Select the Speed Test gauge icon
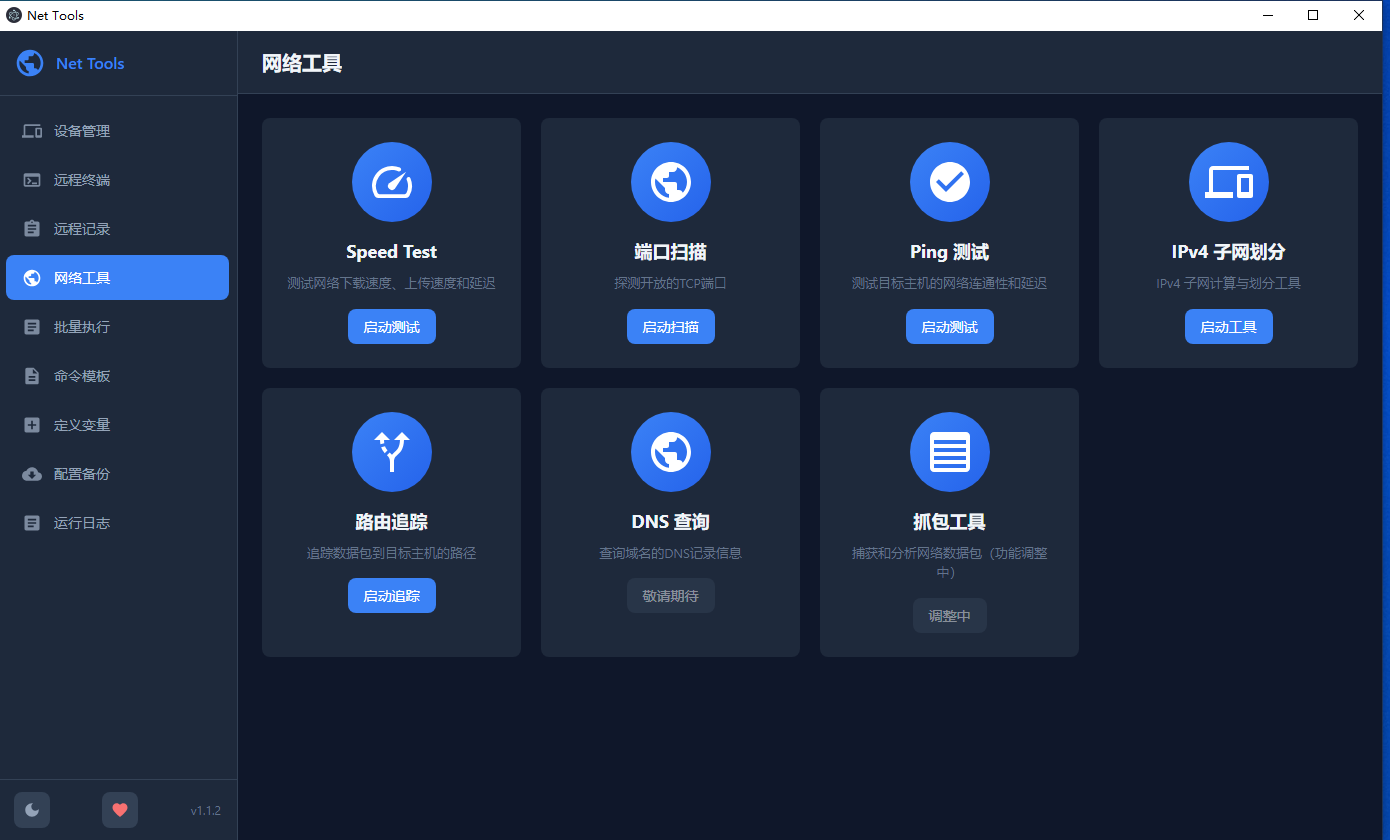1390x840 pixels. [391, 181]
